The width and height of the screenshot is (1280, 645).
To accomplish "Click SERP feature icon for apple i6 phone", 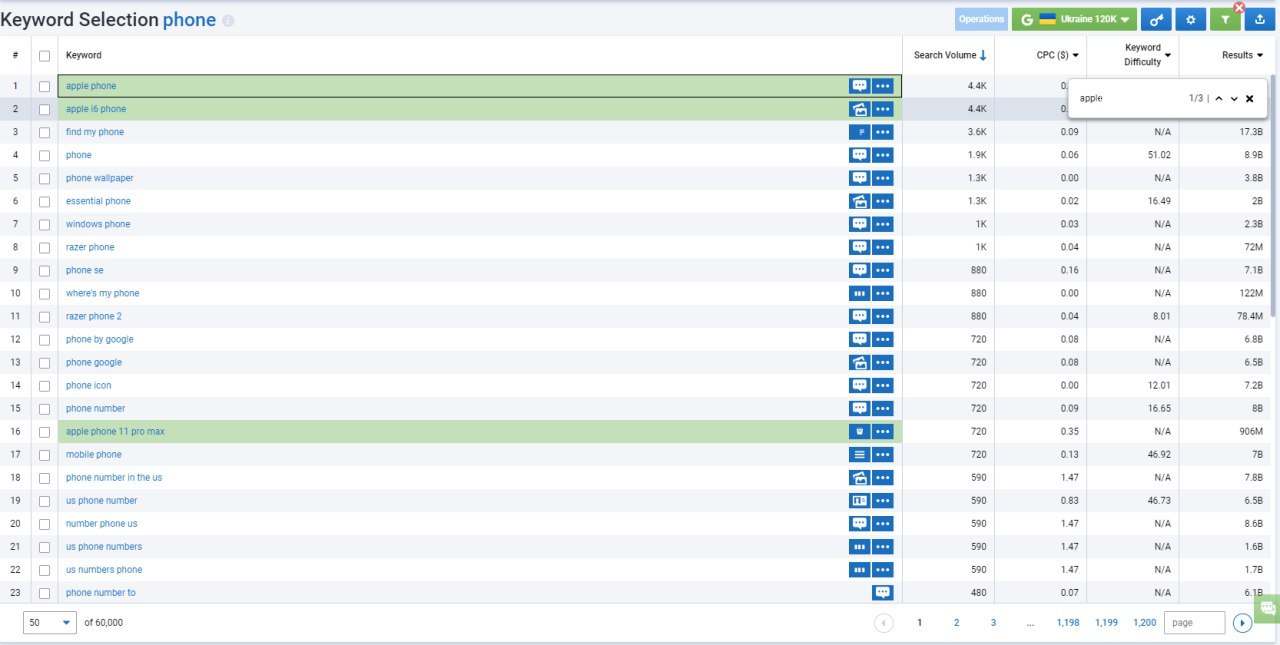I will [x=859, y=109].
